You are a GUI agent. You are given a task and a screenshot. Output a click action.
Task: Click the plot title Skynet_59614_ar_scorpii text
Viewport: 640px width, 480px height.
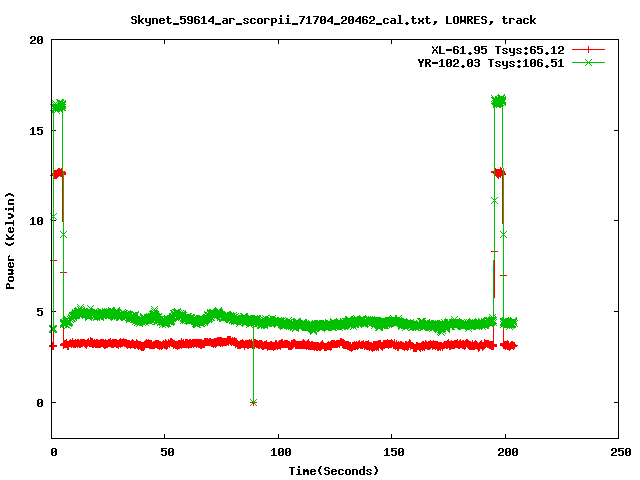tap(333, 20)
